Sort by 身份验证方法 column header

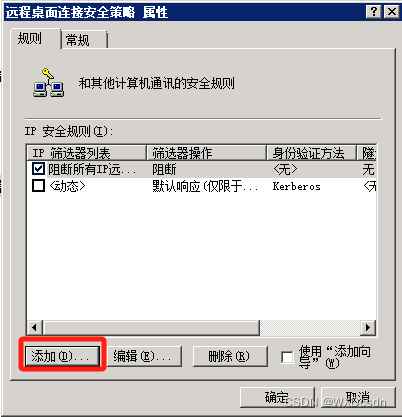(312, 153)
